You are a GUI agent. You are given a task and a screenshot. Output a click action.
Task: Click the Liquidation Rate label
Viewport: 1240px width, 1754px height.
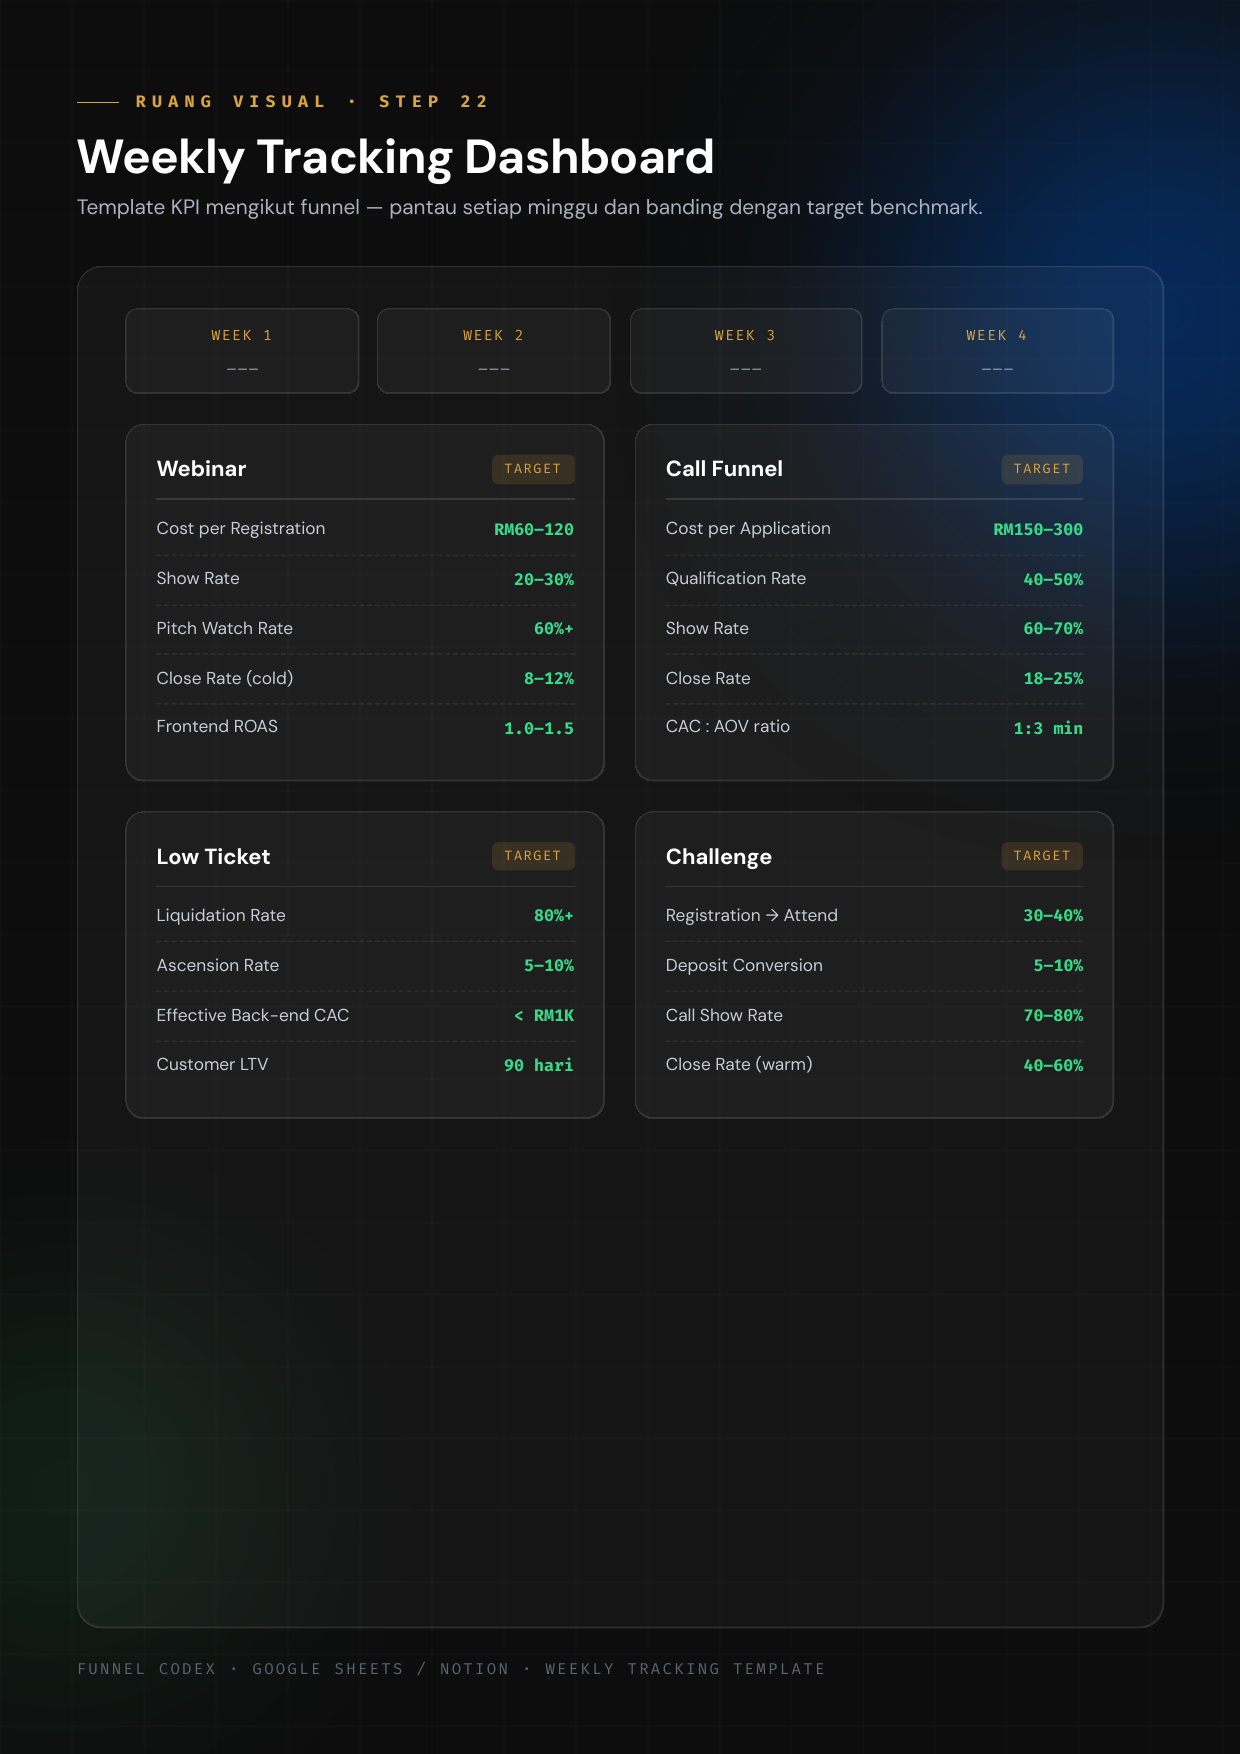pyautogui.click(x=221, y=915)
